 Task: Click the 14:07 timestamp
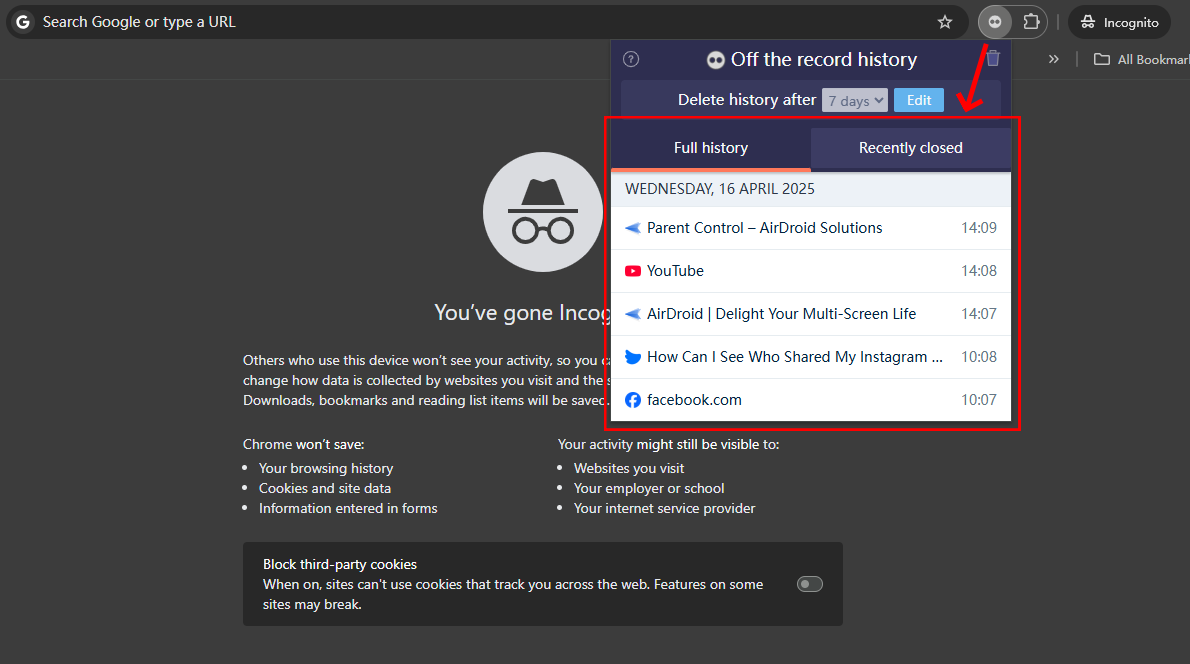pyautogui.click(x=979, y=313)
